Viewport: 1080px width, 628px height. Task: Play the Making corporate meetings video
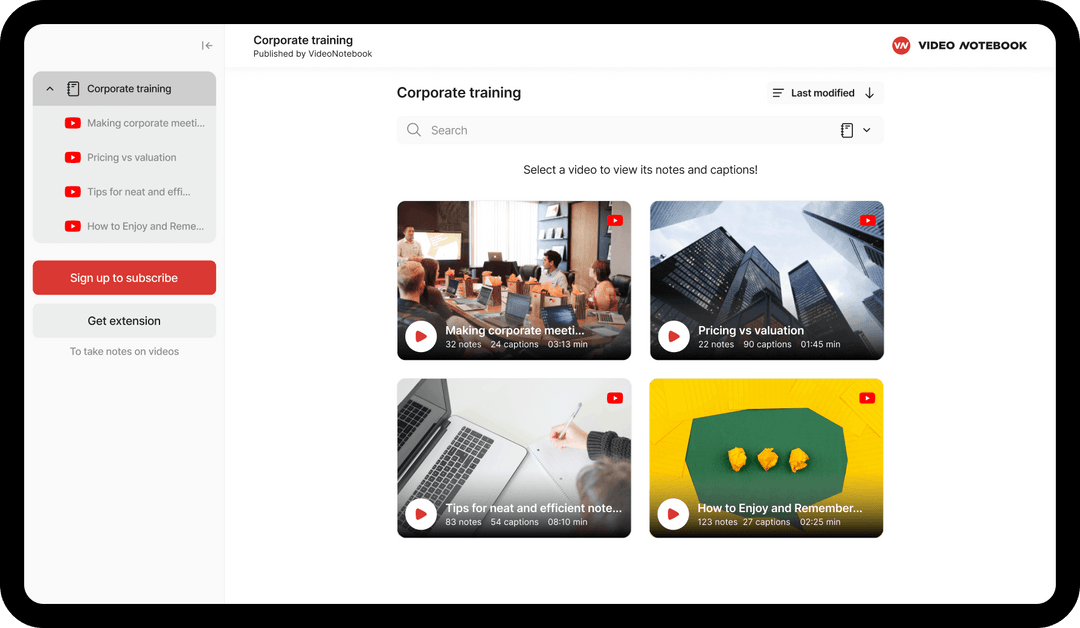(x=421, y=337)
